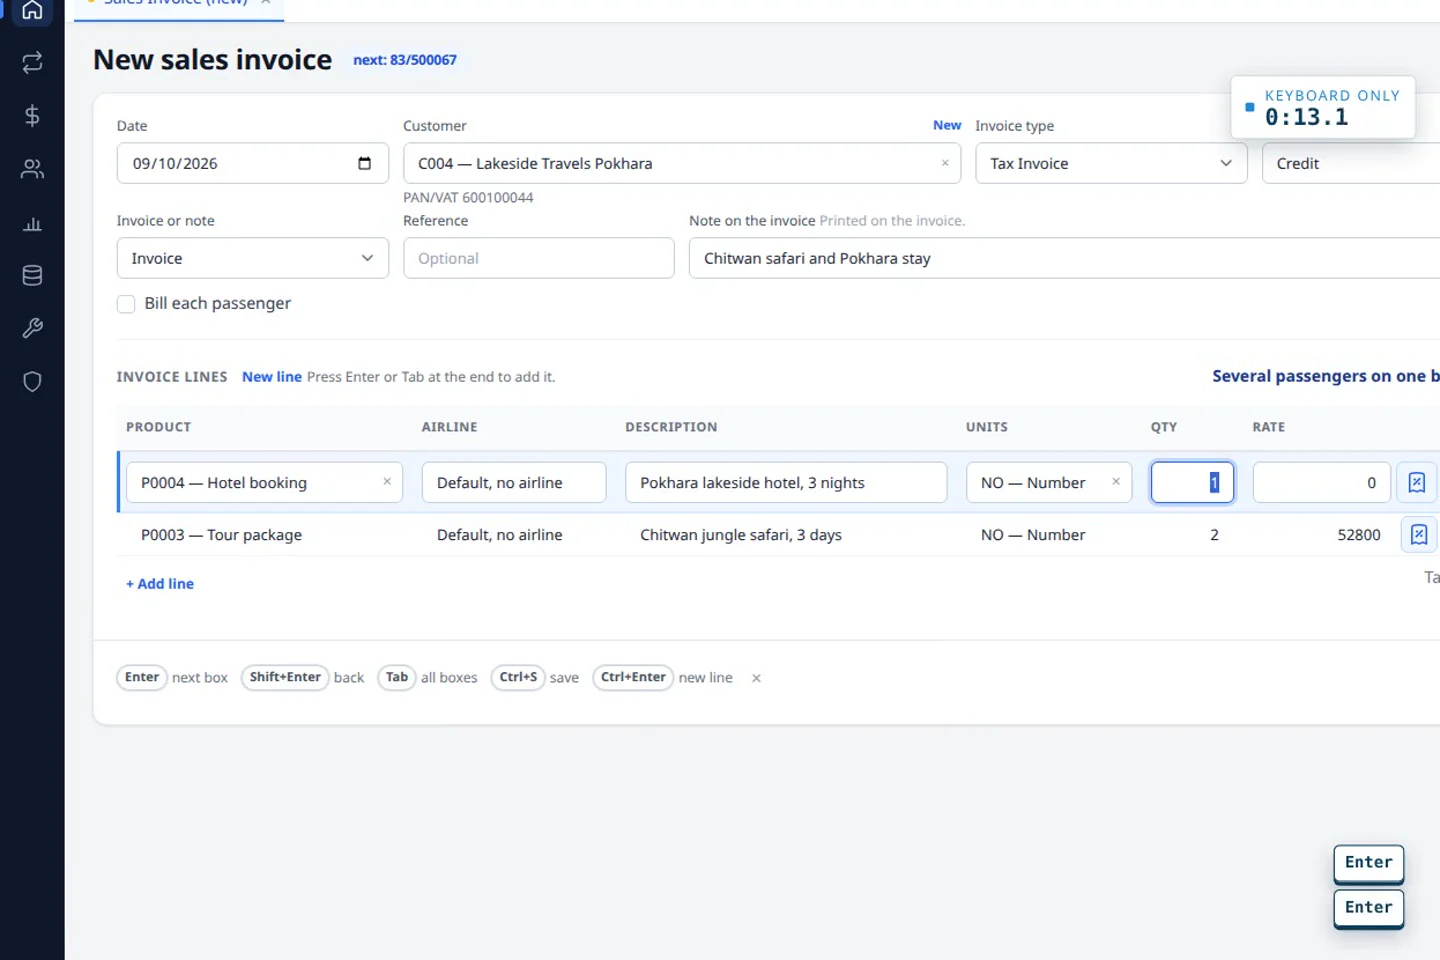This screenshot has width=1440, height=960.
Task: Click the PAN/VAT 600100044 text
Action: pos(468,198)
